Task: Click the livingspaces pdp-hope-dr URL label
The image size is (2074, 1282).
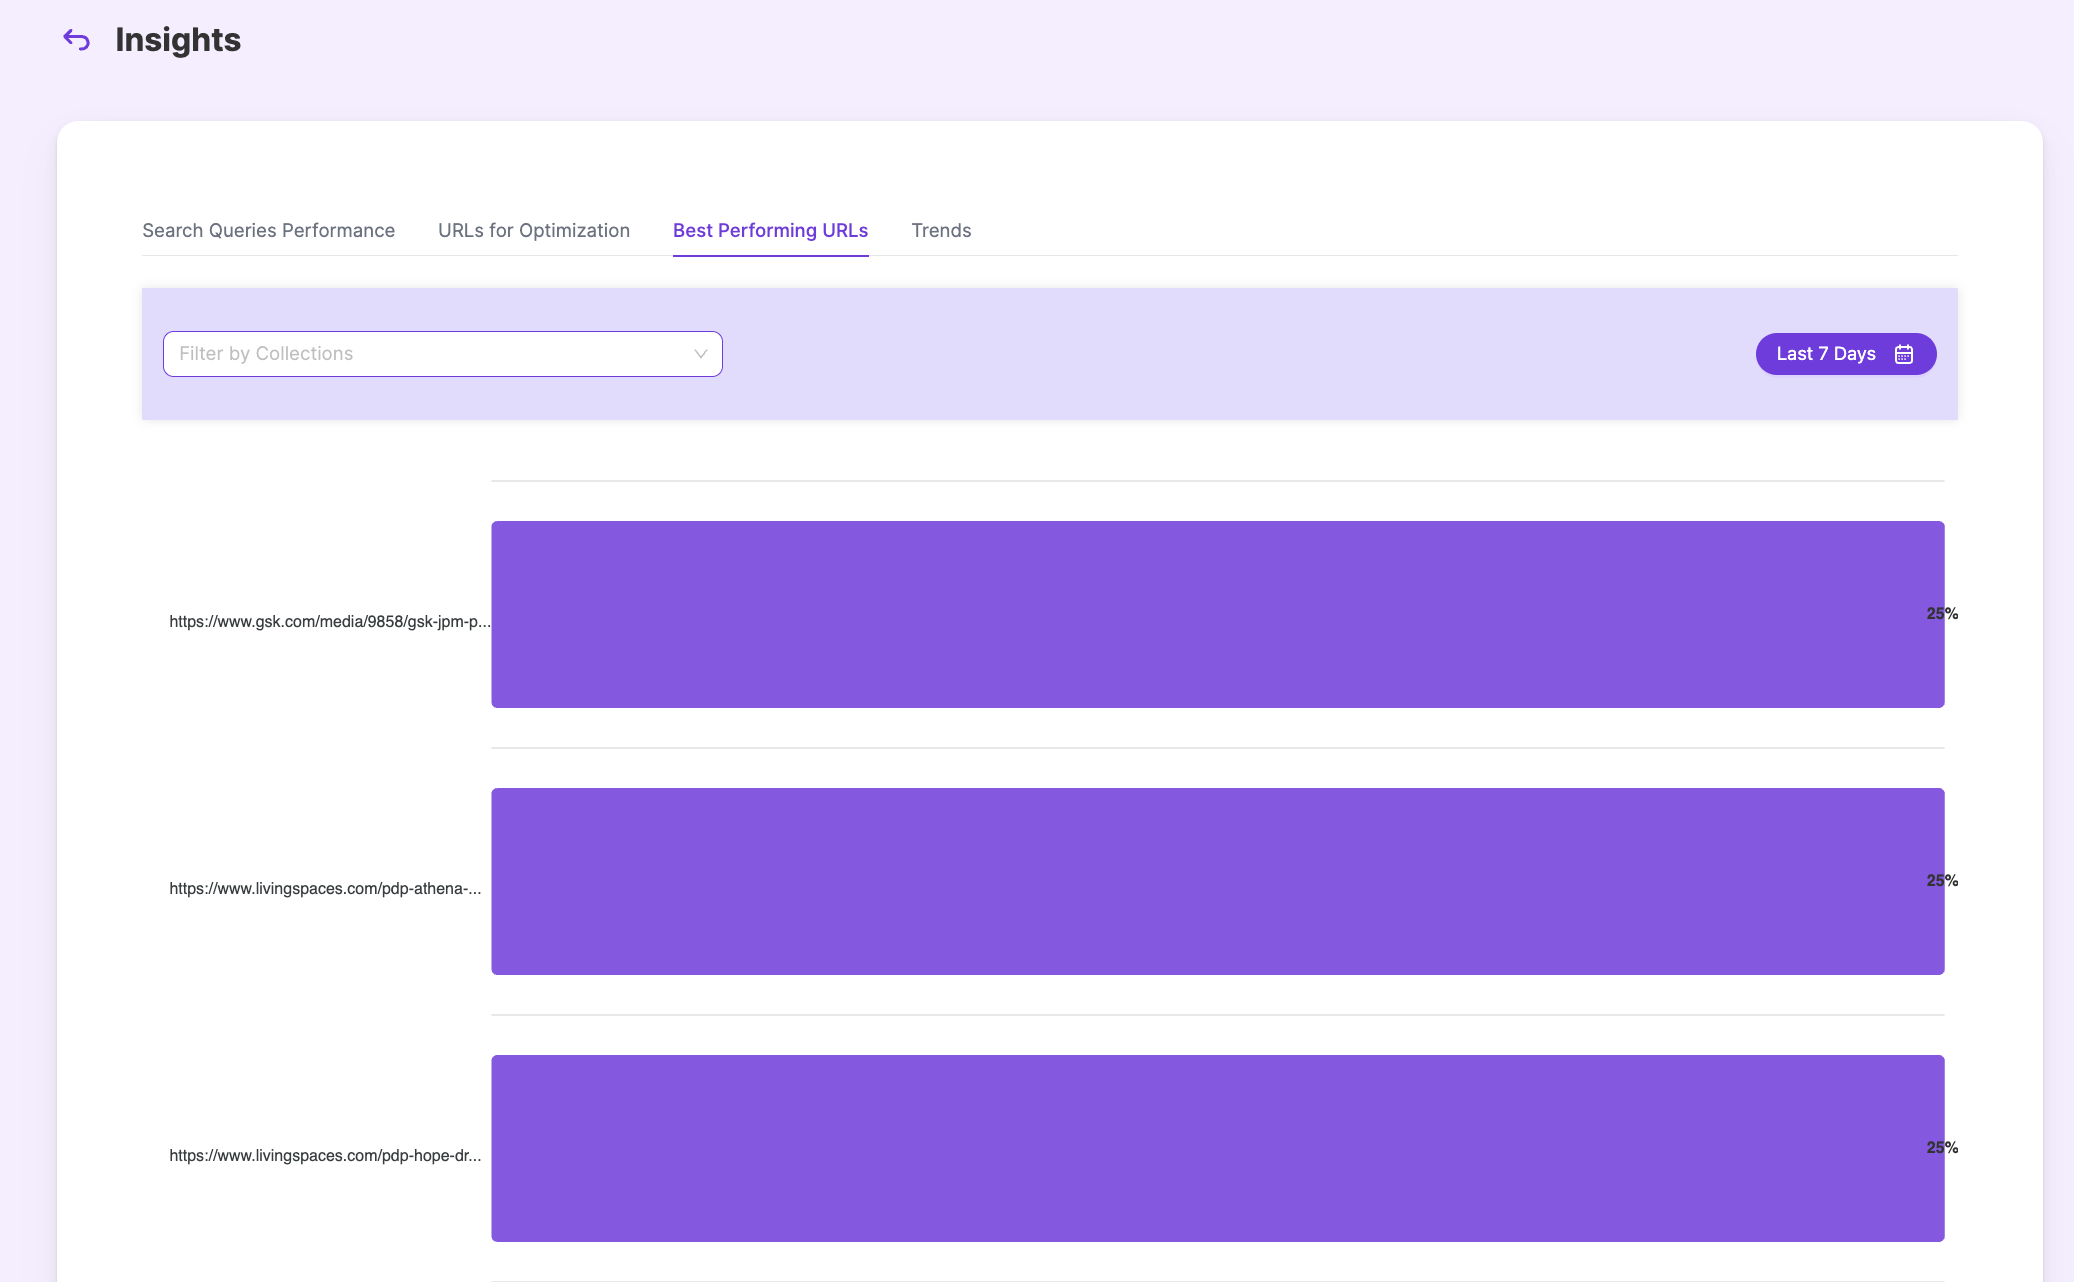Action: (x=325, y=1155)
